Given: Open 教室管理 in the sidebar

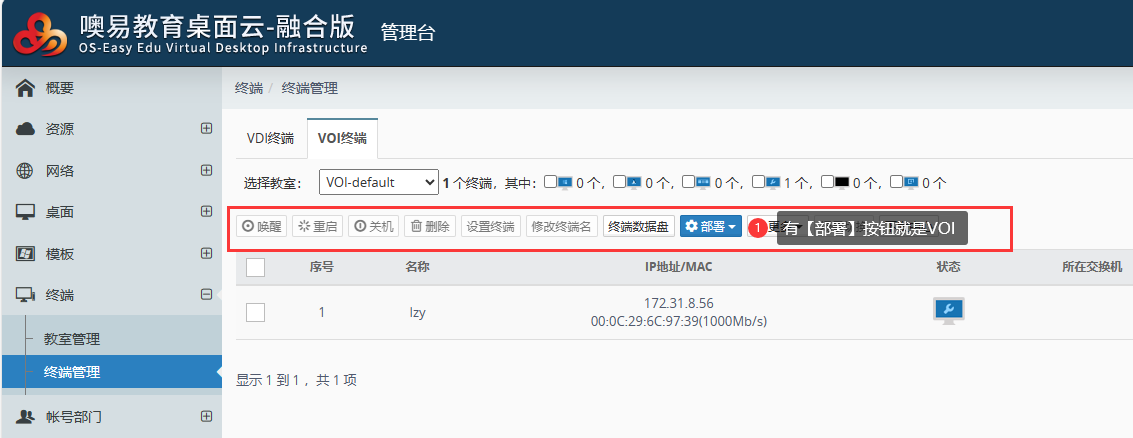Looking at the screenshot, I should coord(72,340).
